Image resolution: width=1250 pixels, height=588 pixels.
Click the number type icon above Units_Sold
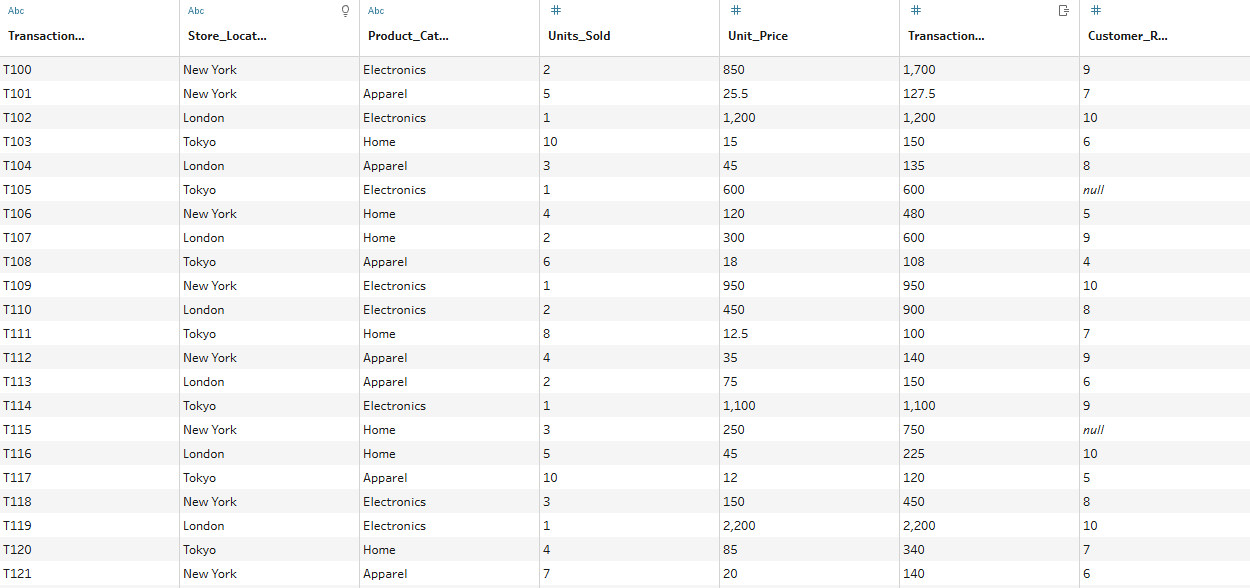coord(556,10)
